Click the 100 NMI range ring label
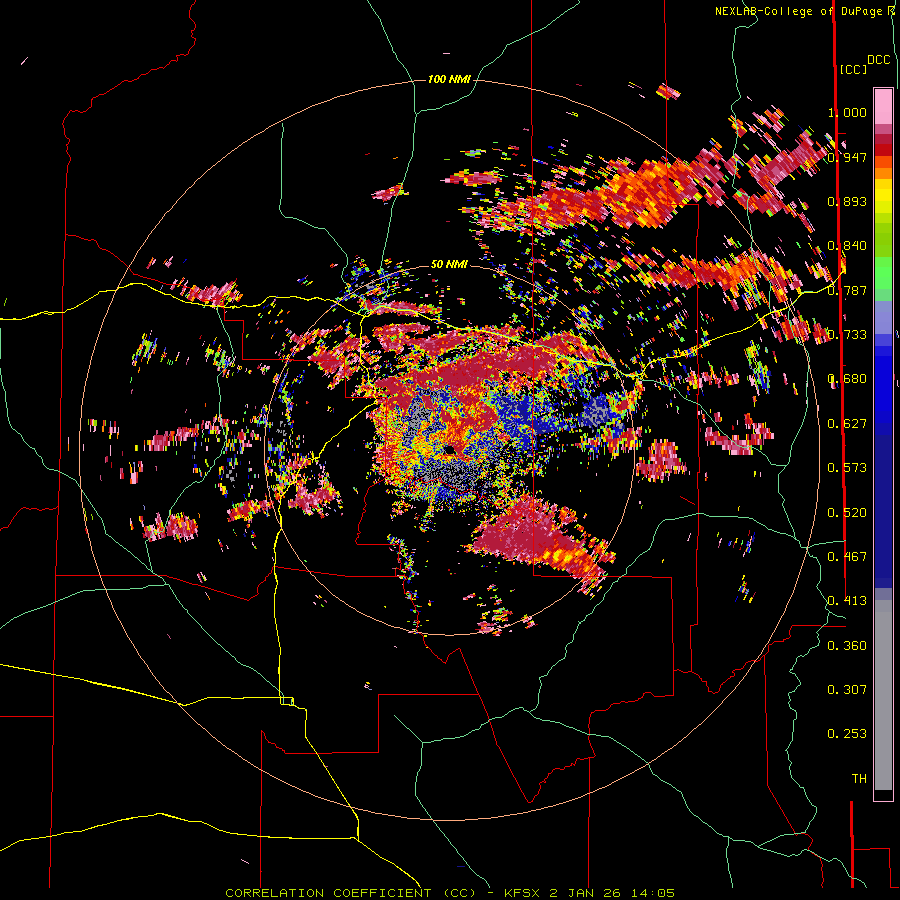900x900 pixels. (449, 79)
